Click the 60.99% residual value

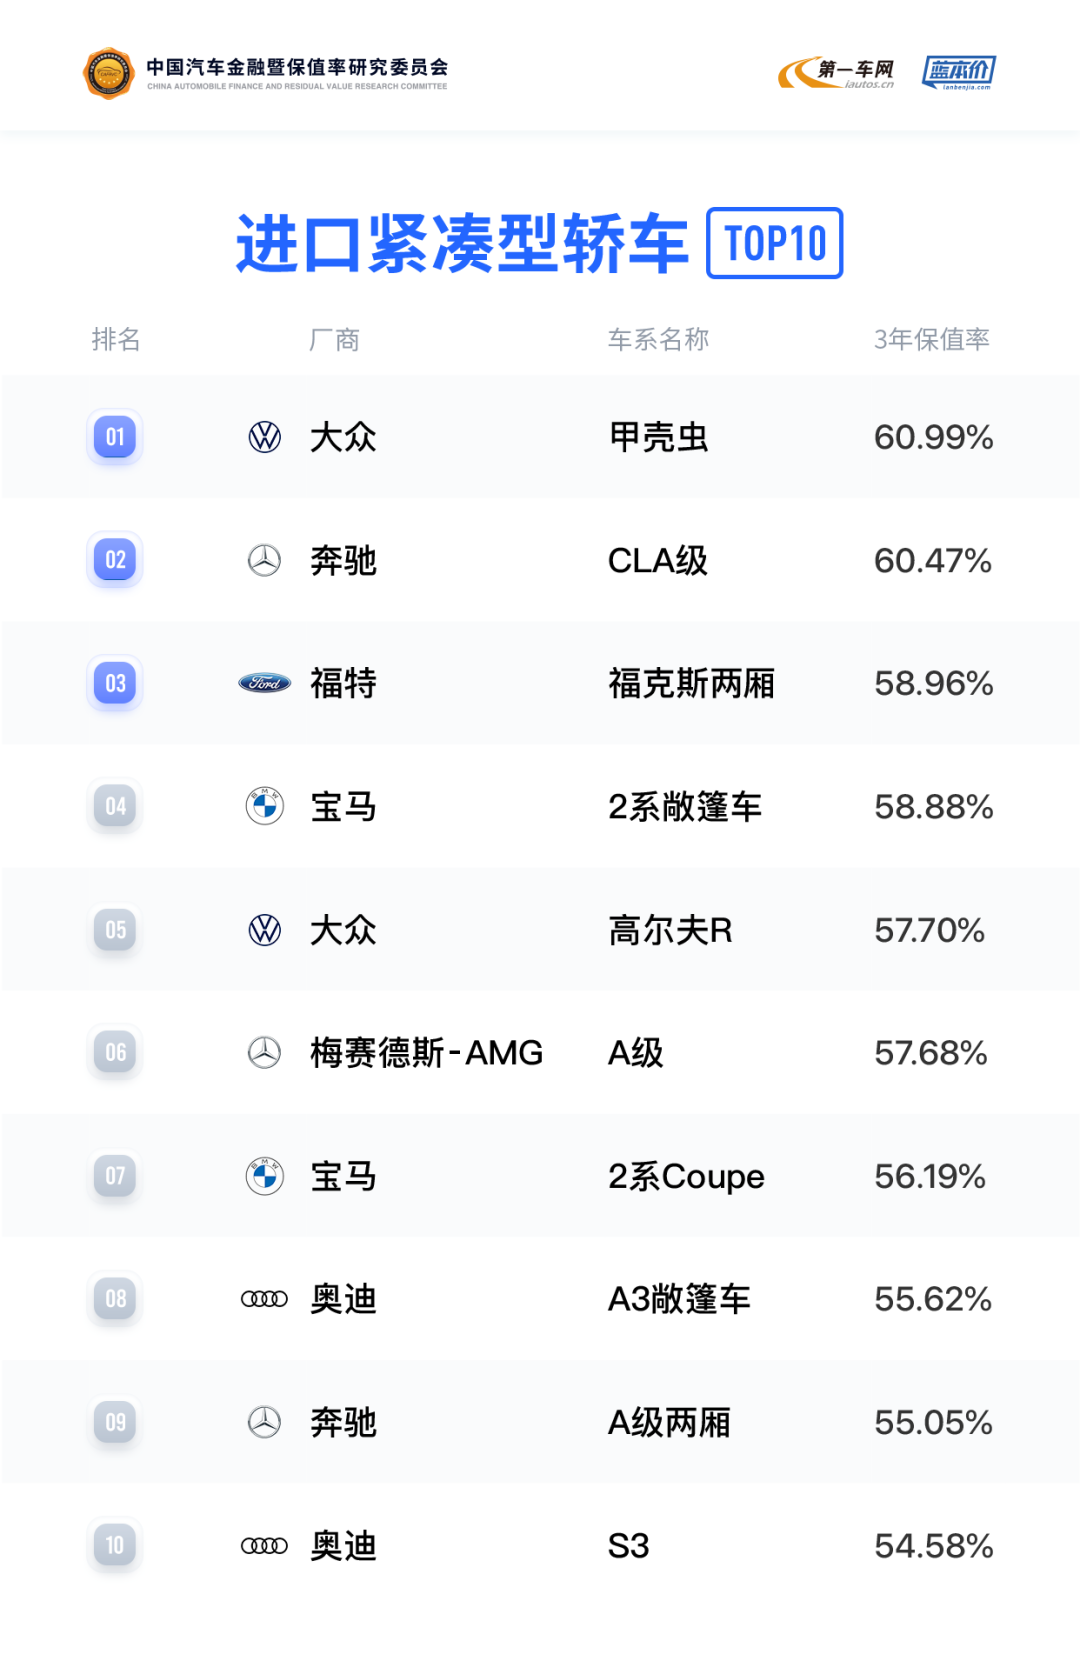[x=933, y=437]
